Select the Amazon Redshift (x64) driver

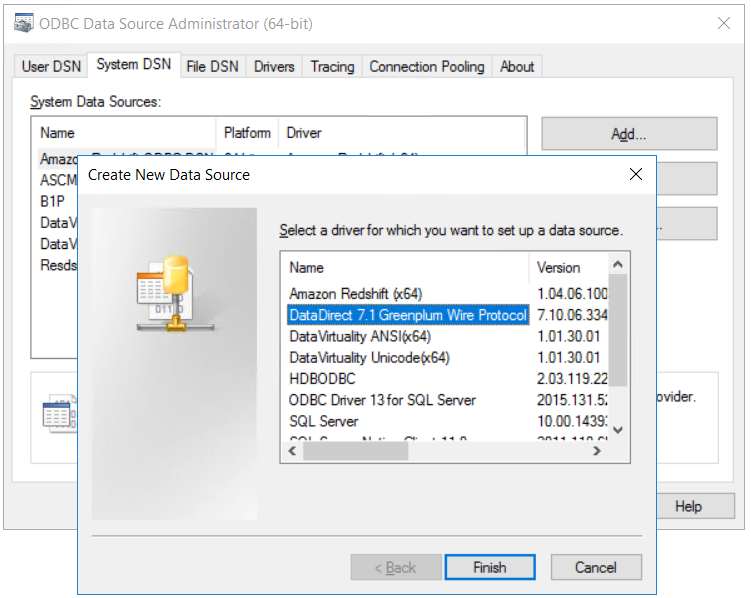355,293
